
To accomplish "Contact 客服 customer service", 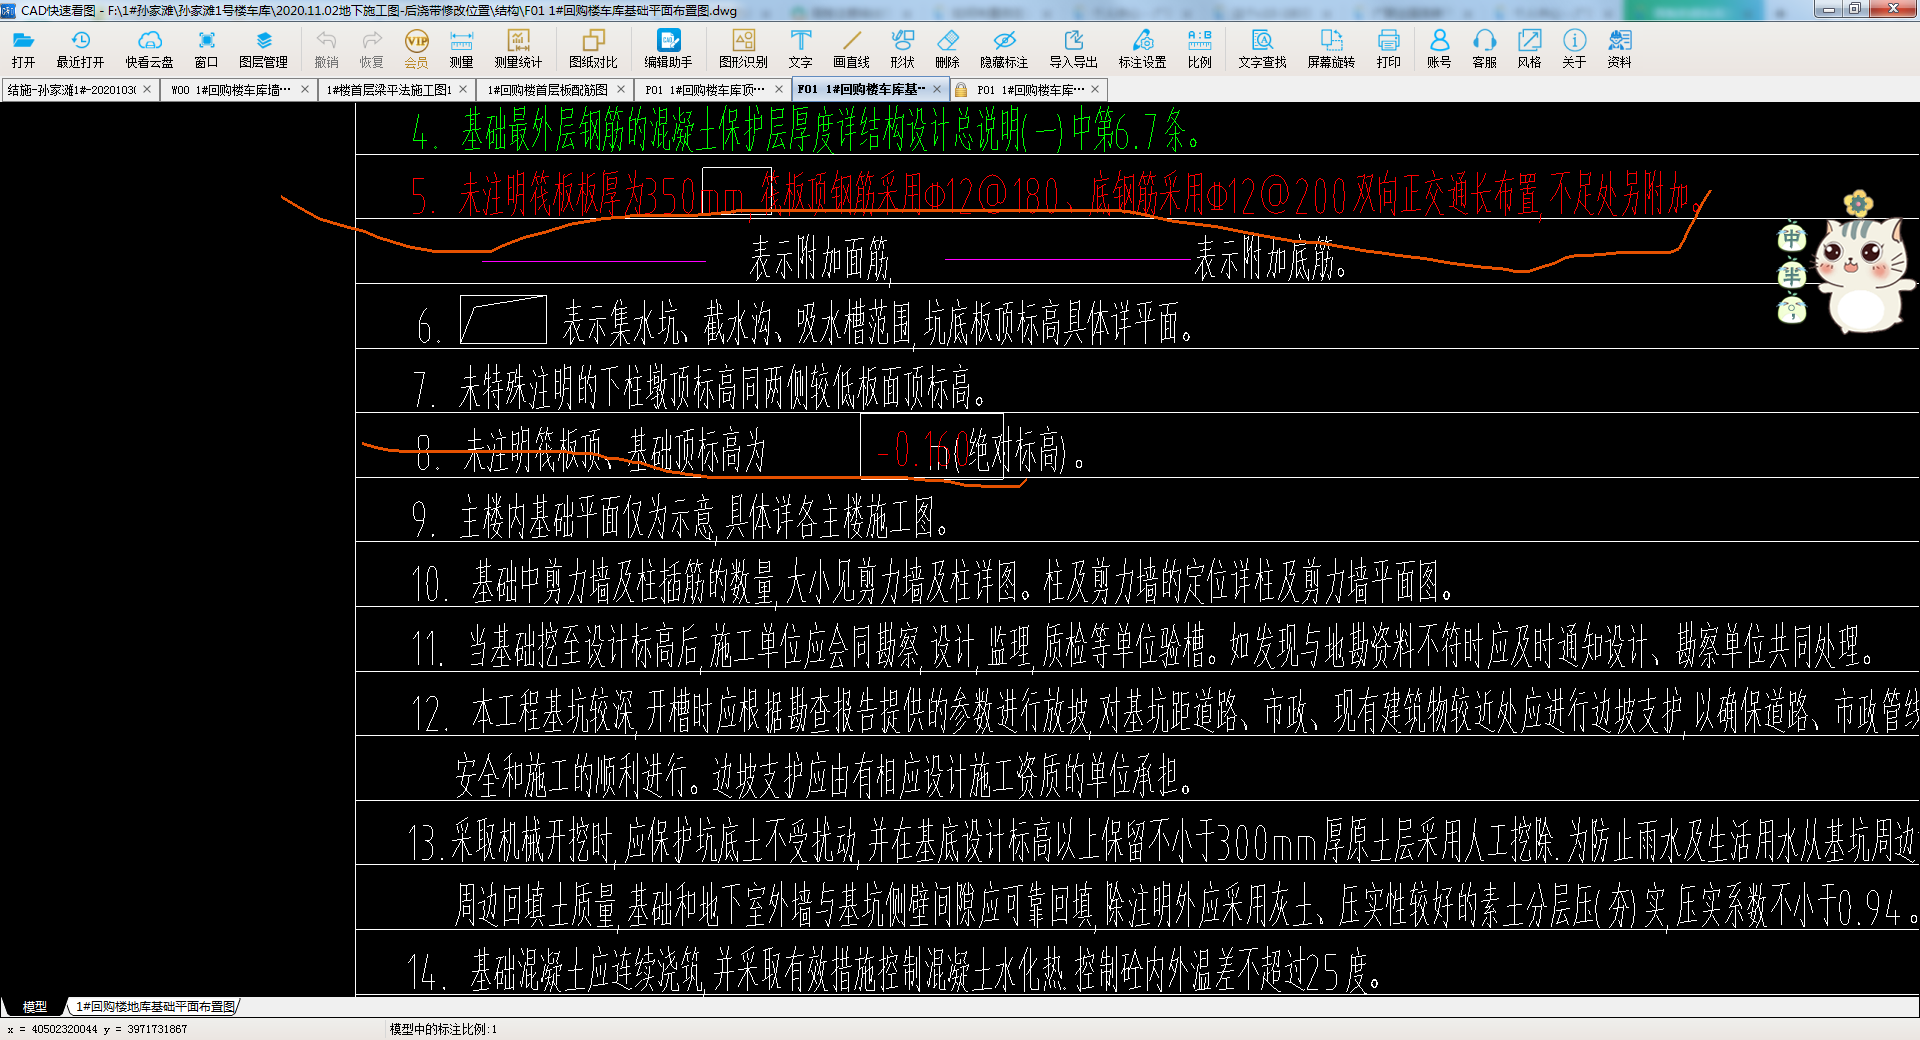I will point(1484,48).
